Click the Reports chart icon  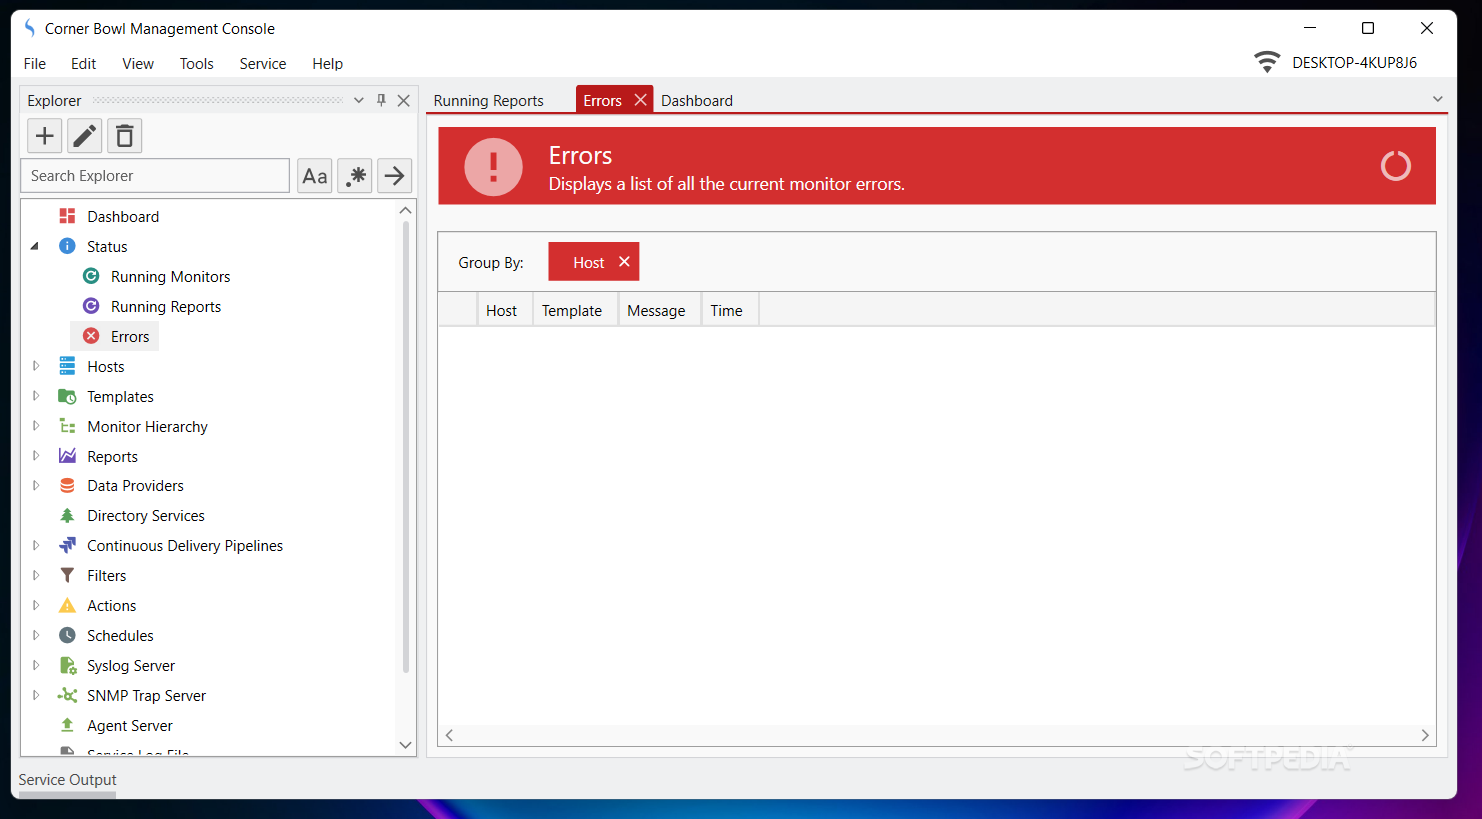point(67,456)
